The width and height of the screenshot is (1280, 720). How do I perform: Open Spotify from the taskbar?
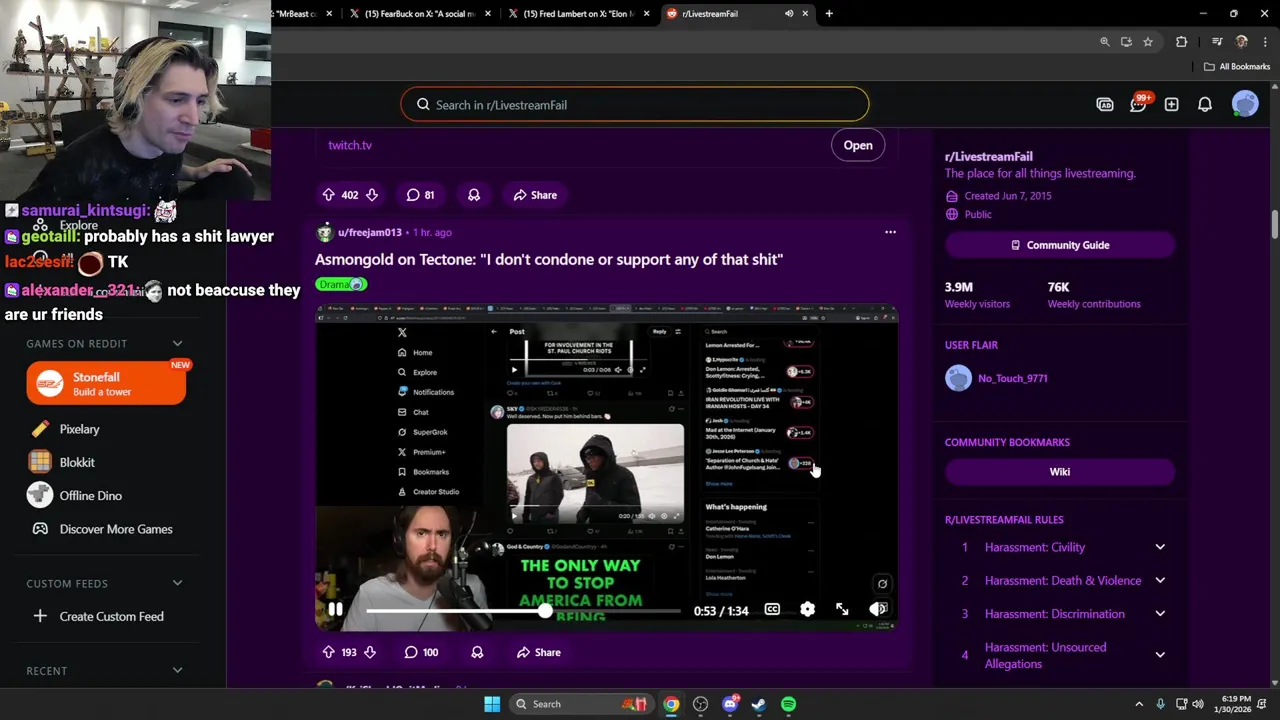(x=788, y=704)
